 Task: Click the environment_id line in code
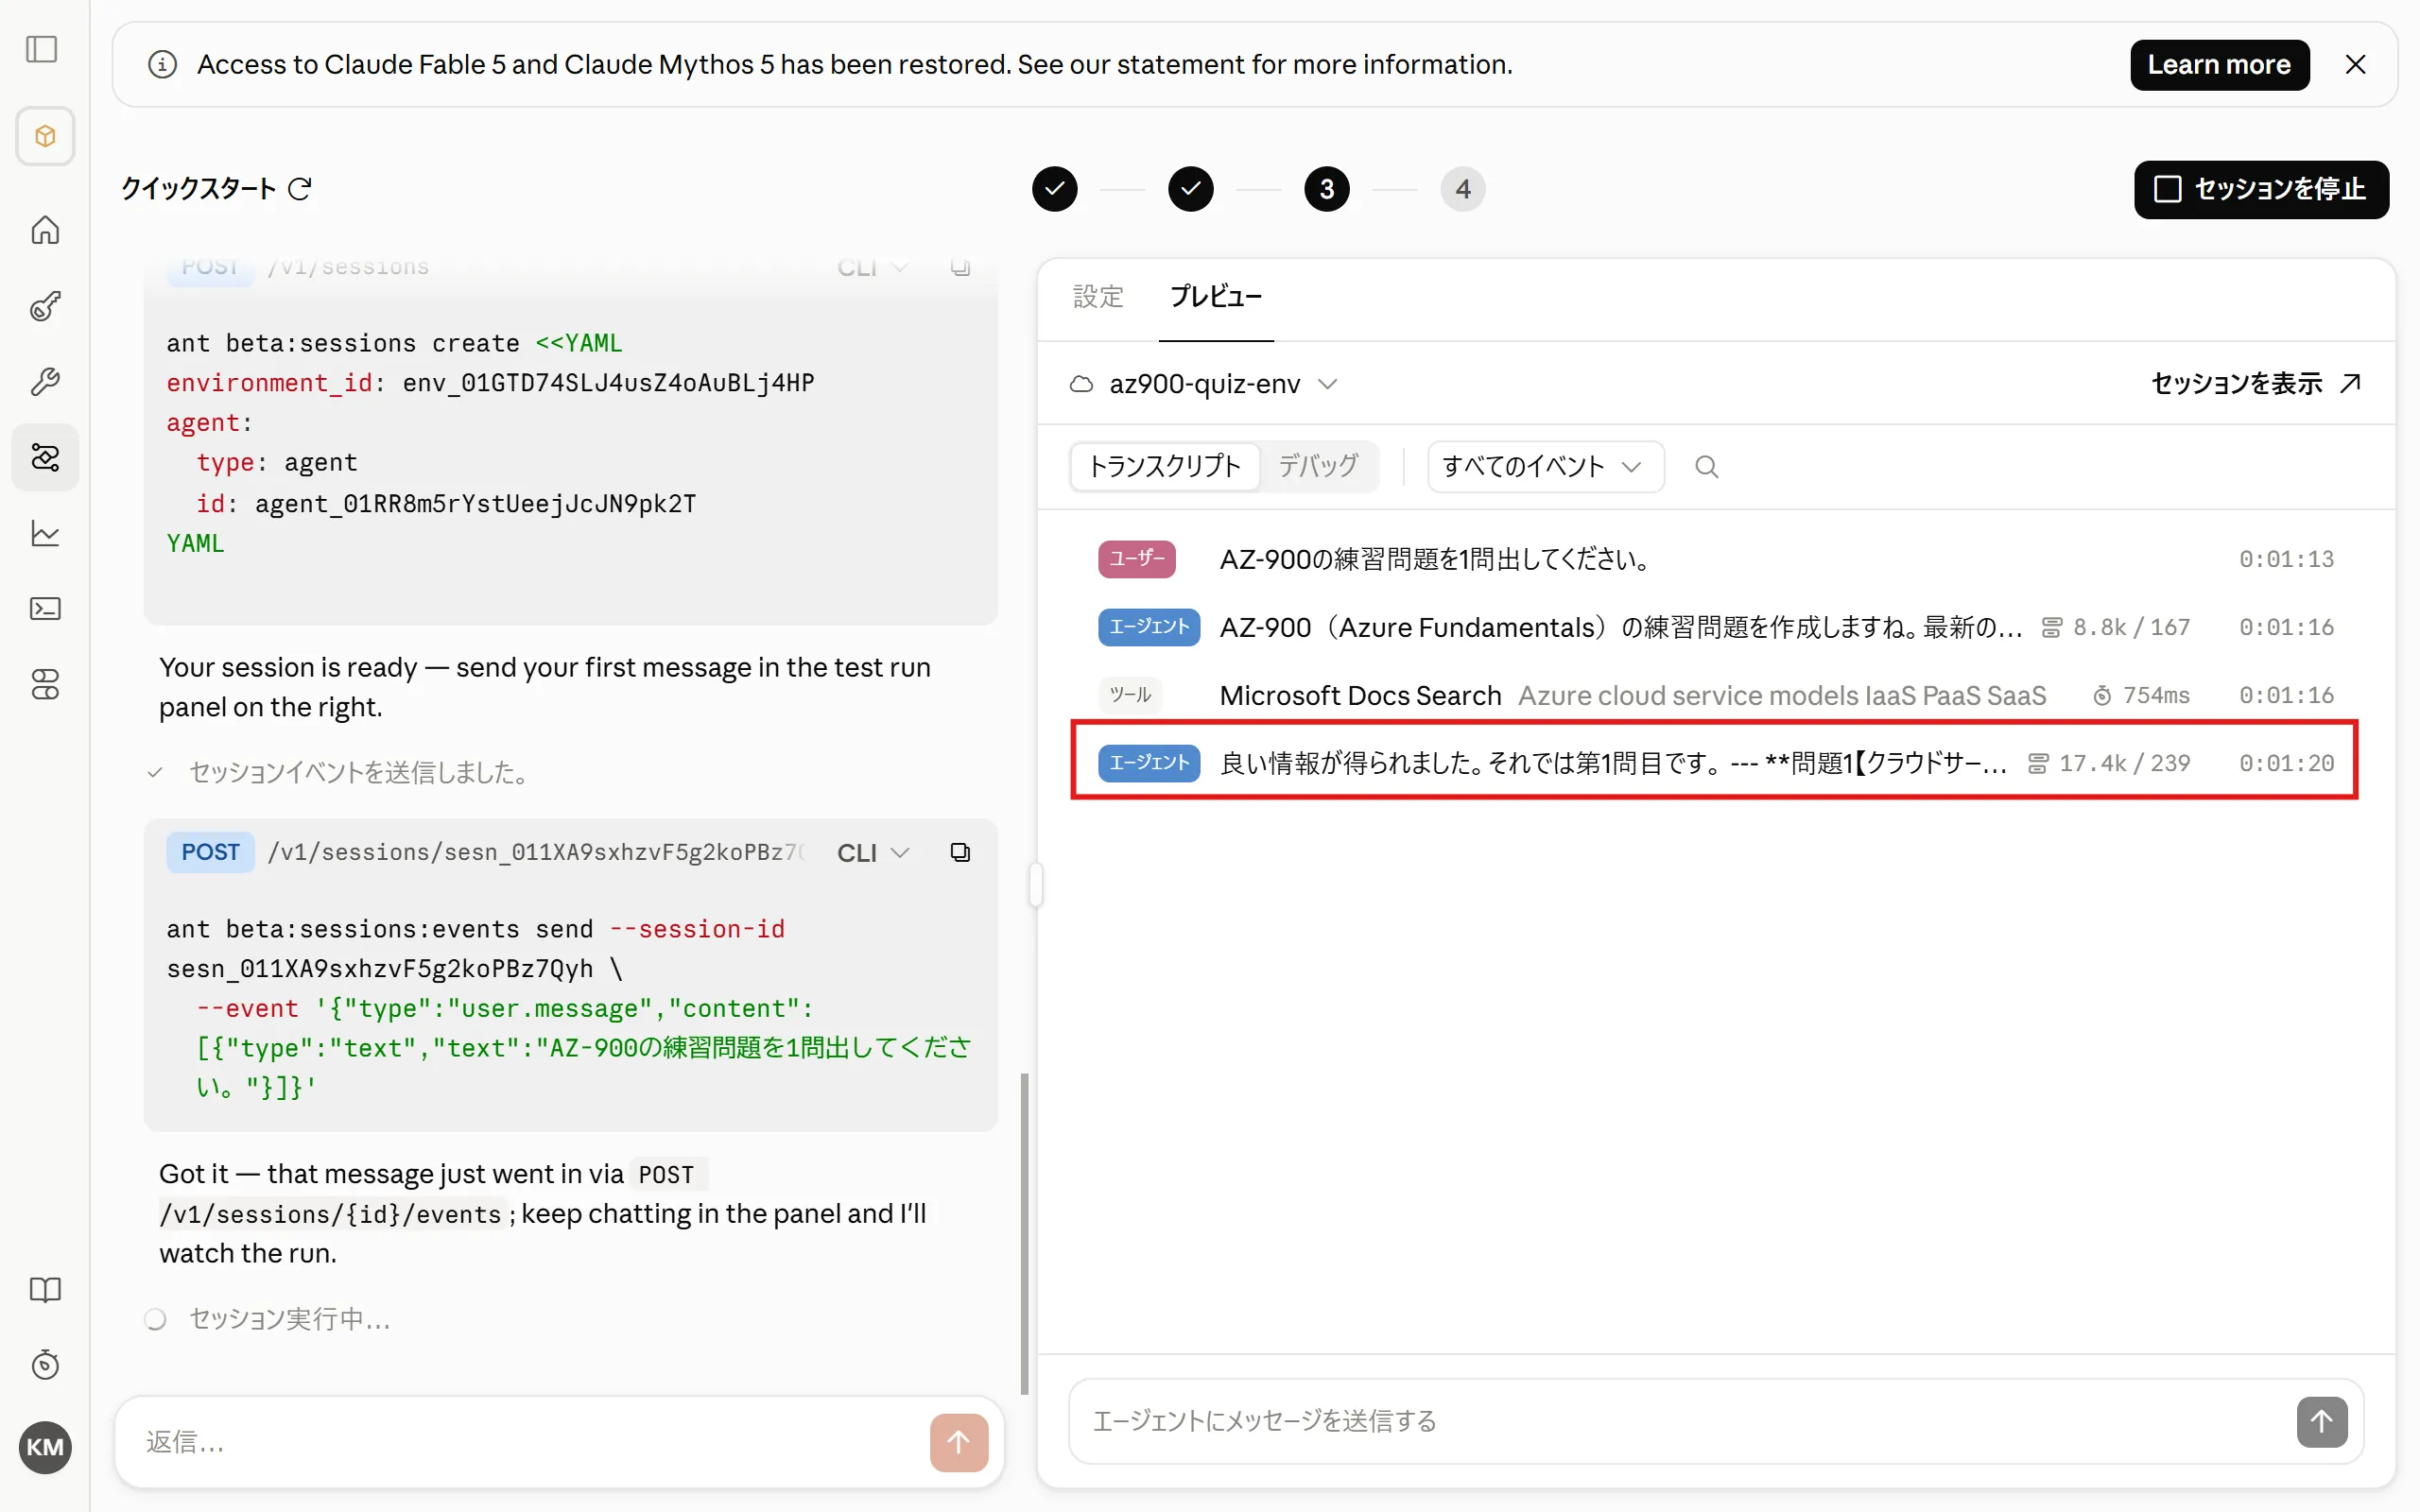tap(490, 383)
